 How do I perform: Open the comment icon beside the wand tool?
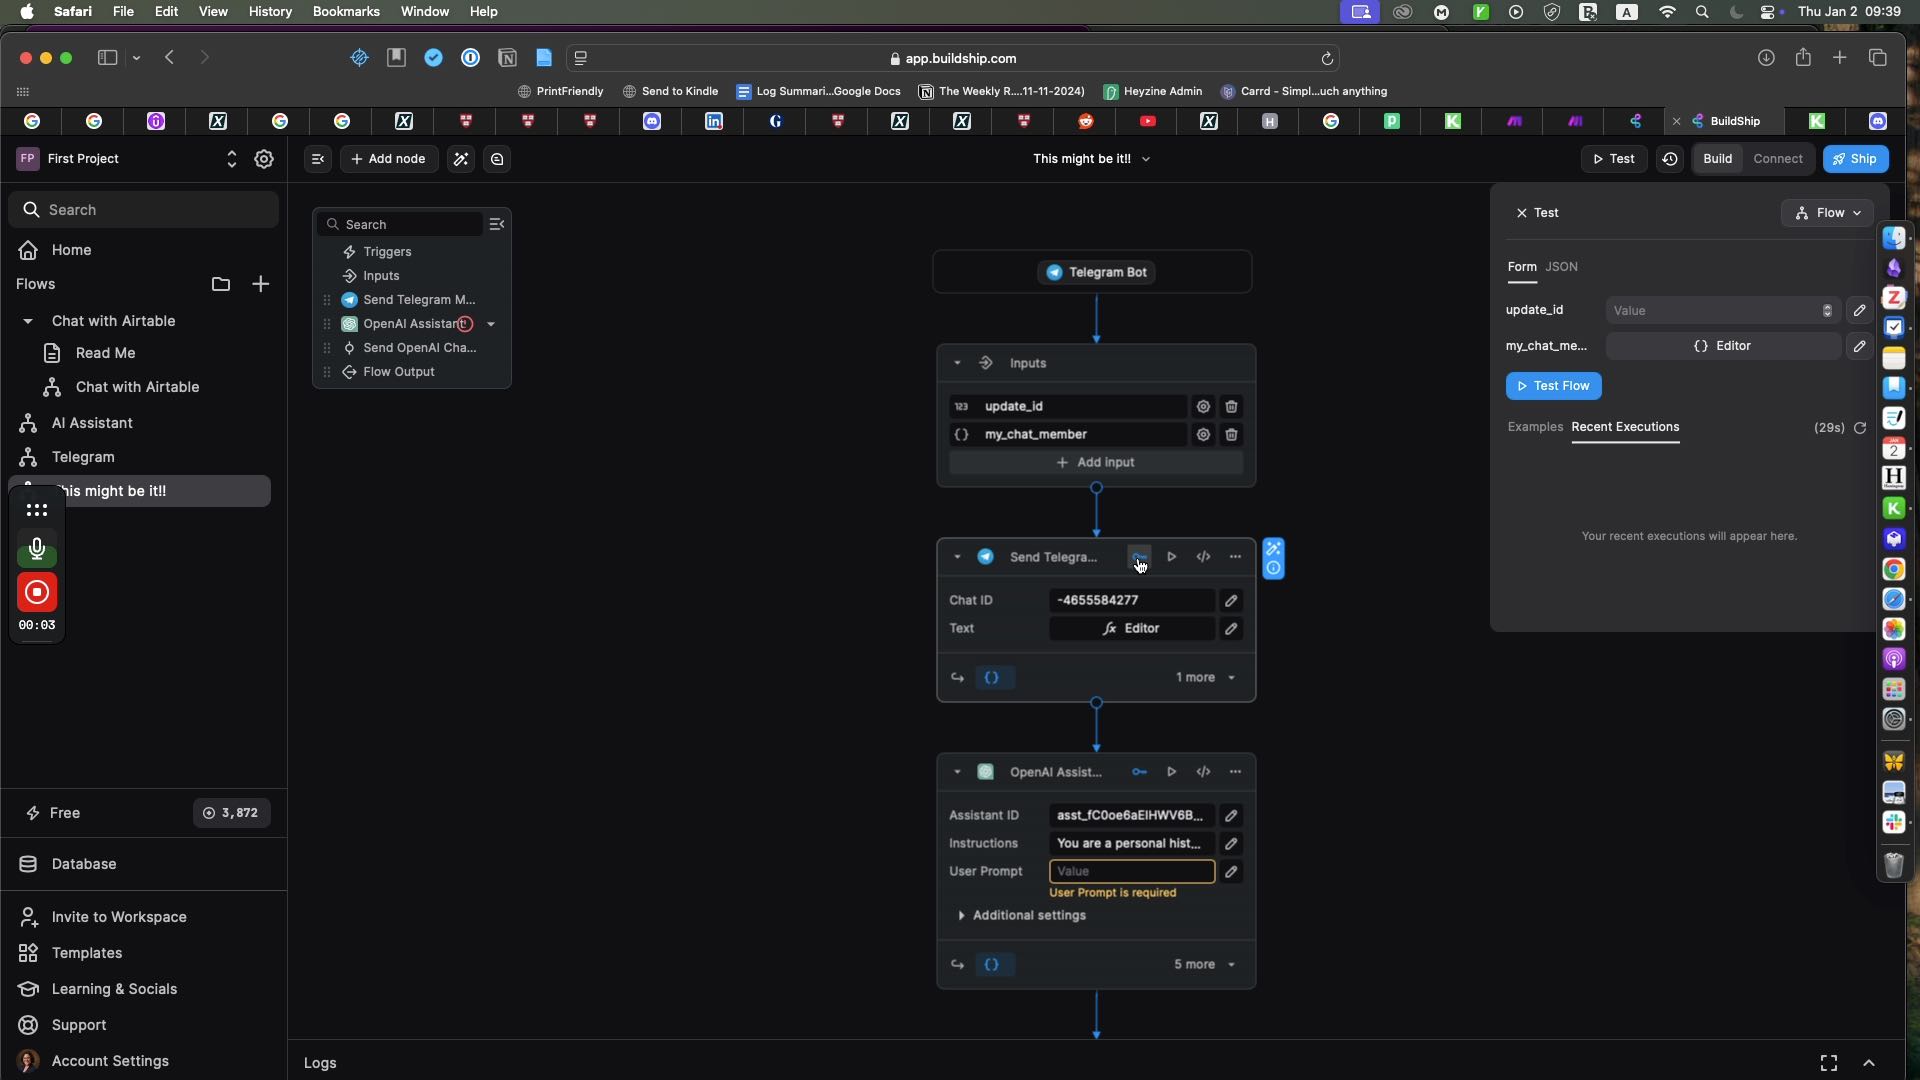pyautogui.click(x=497, y=159)
